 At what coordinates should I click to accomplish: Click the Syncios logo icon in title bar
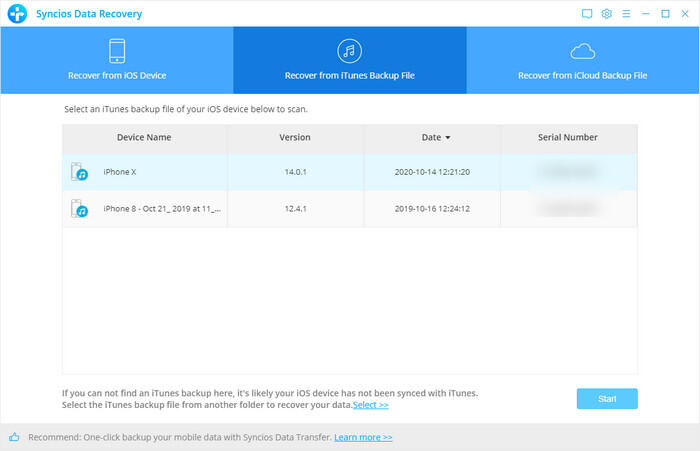click(x=17, y=14)
